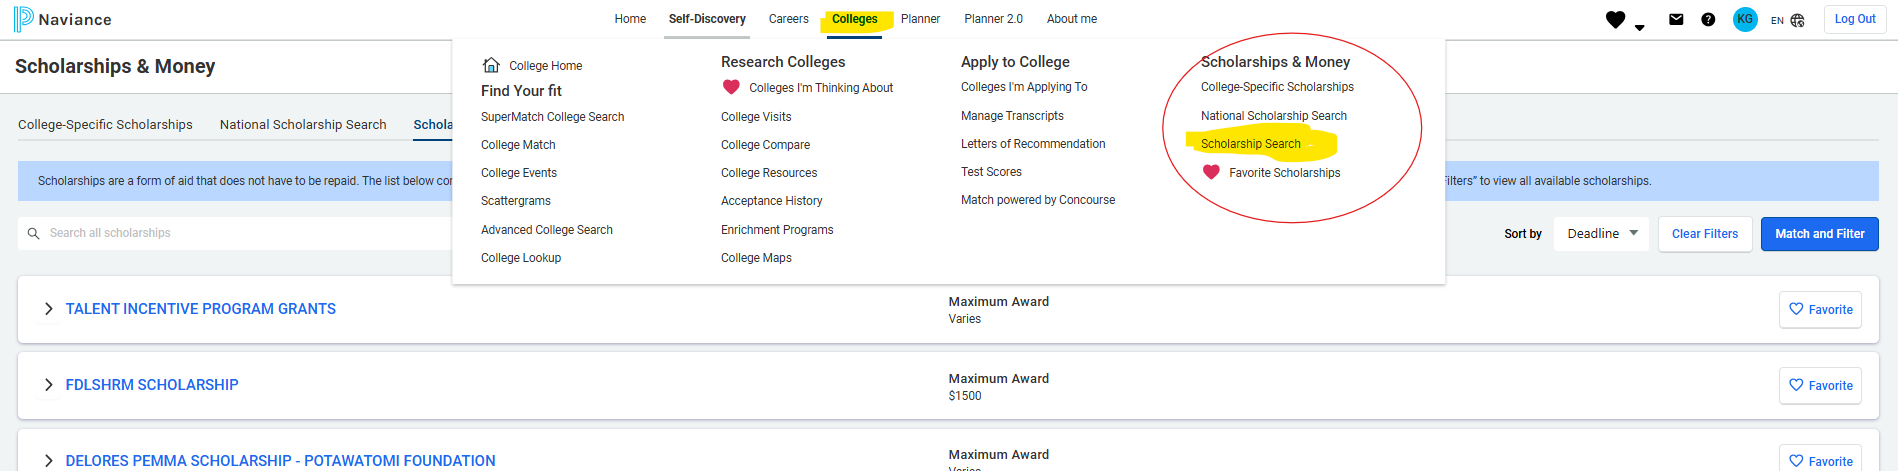Click the EN language globe icon

(x=1797, y=20)
